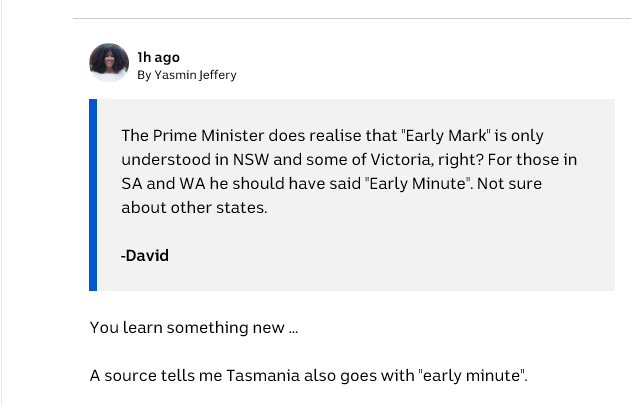This screenshot has height=405, width=637.
Task: Select the "-David" signature
Action: tap(145, 256)
